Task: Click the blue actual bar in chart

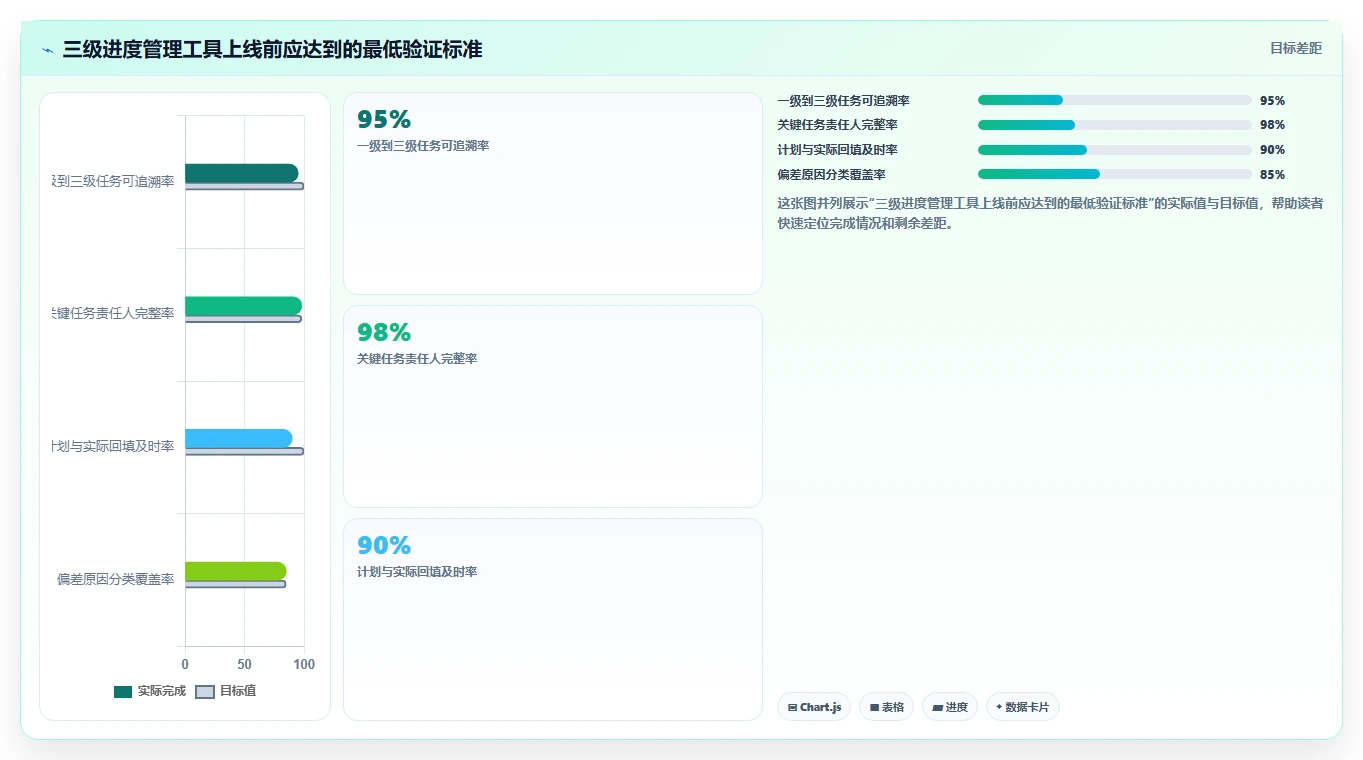Action: click(238, 438)
